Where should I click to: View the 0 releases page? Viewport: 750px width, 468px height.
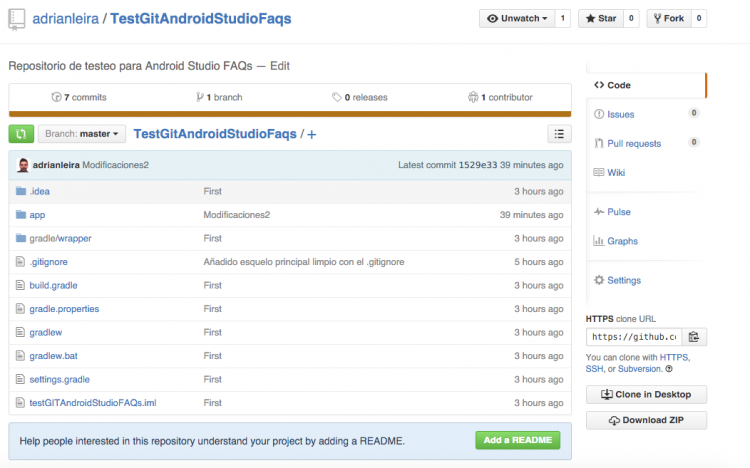[360, 97]
